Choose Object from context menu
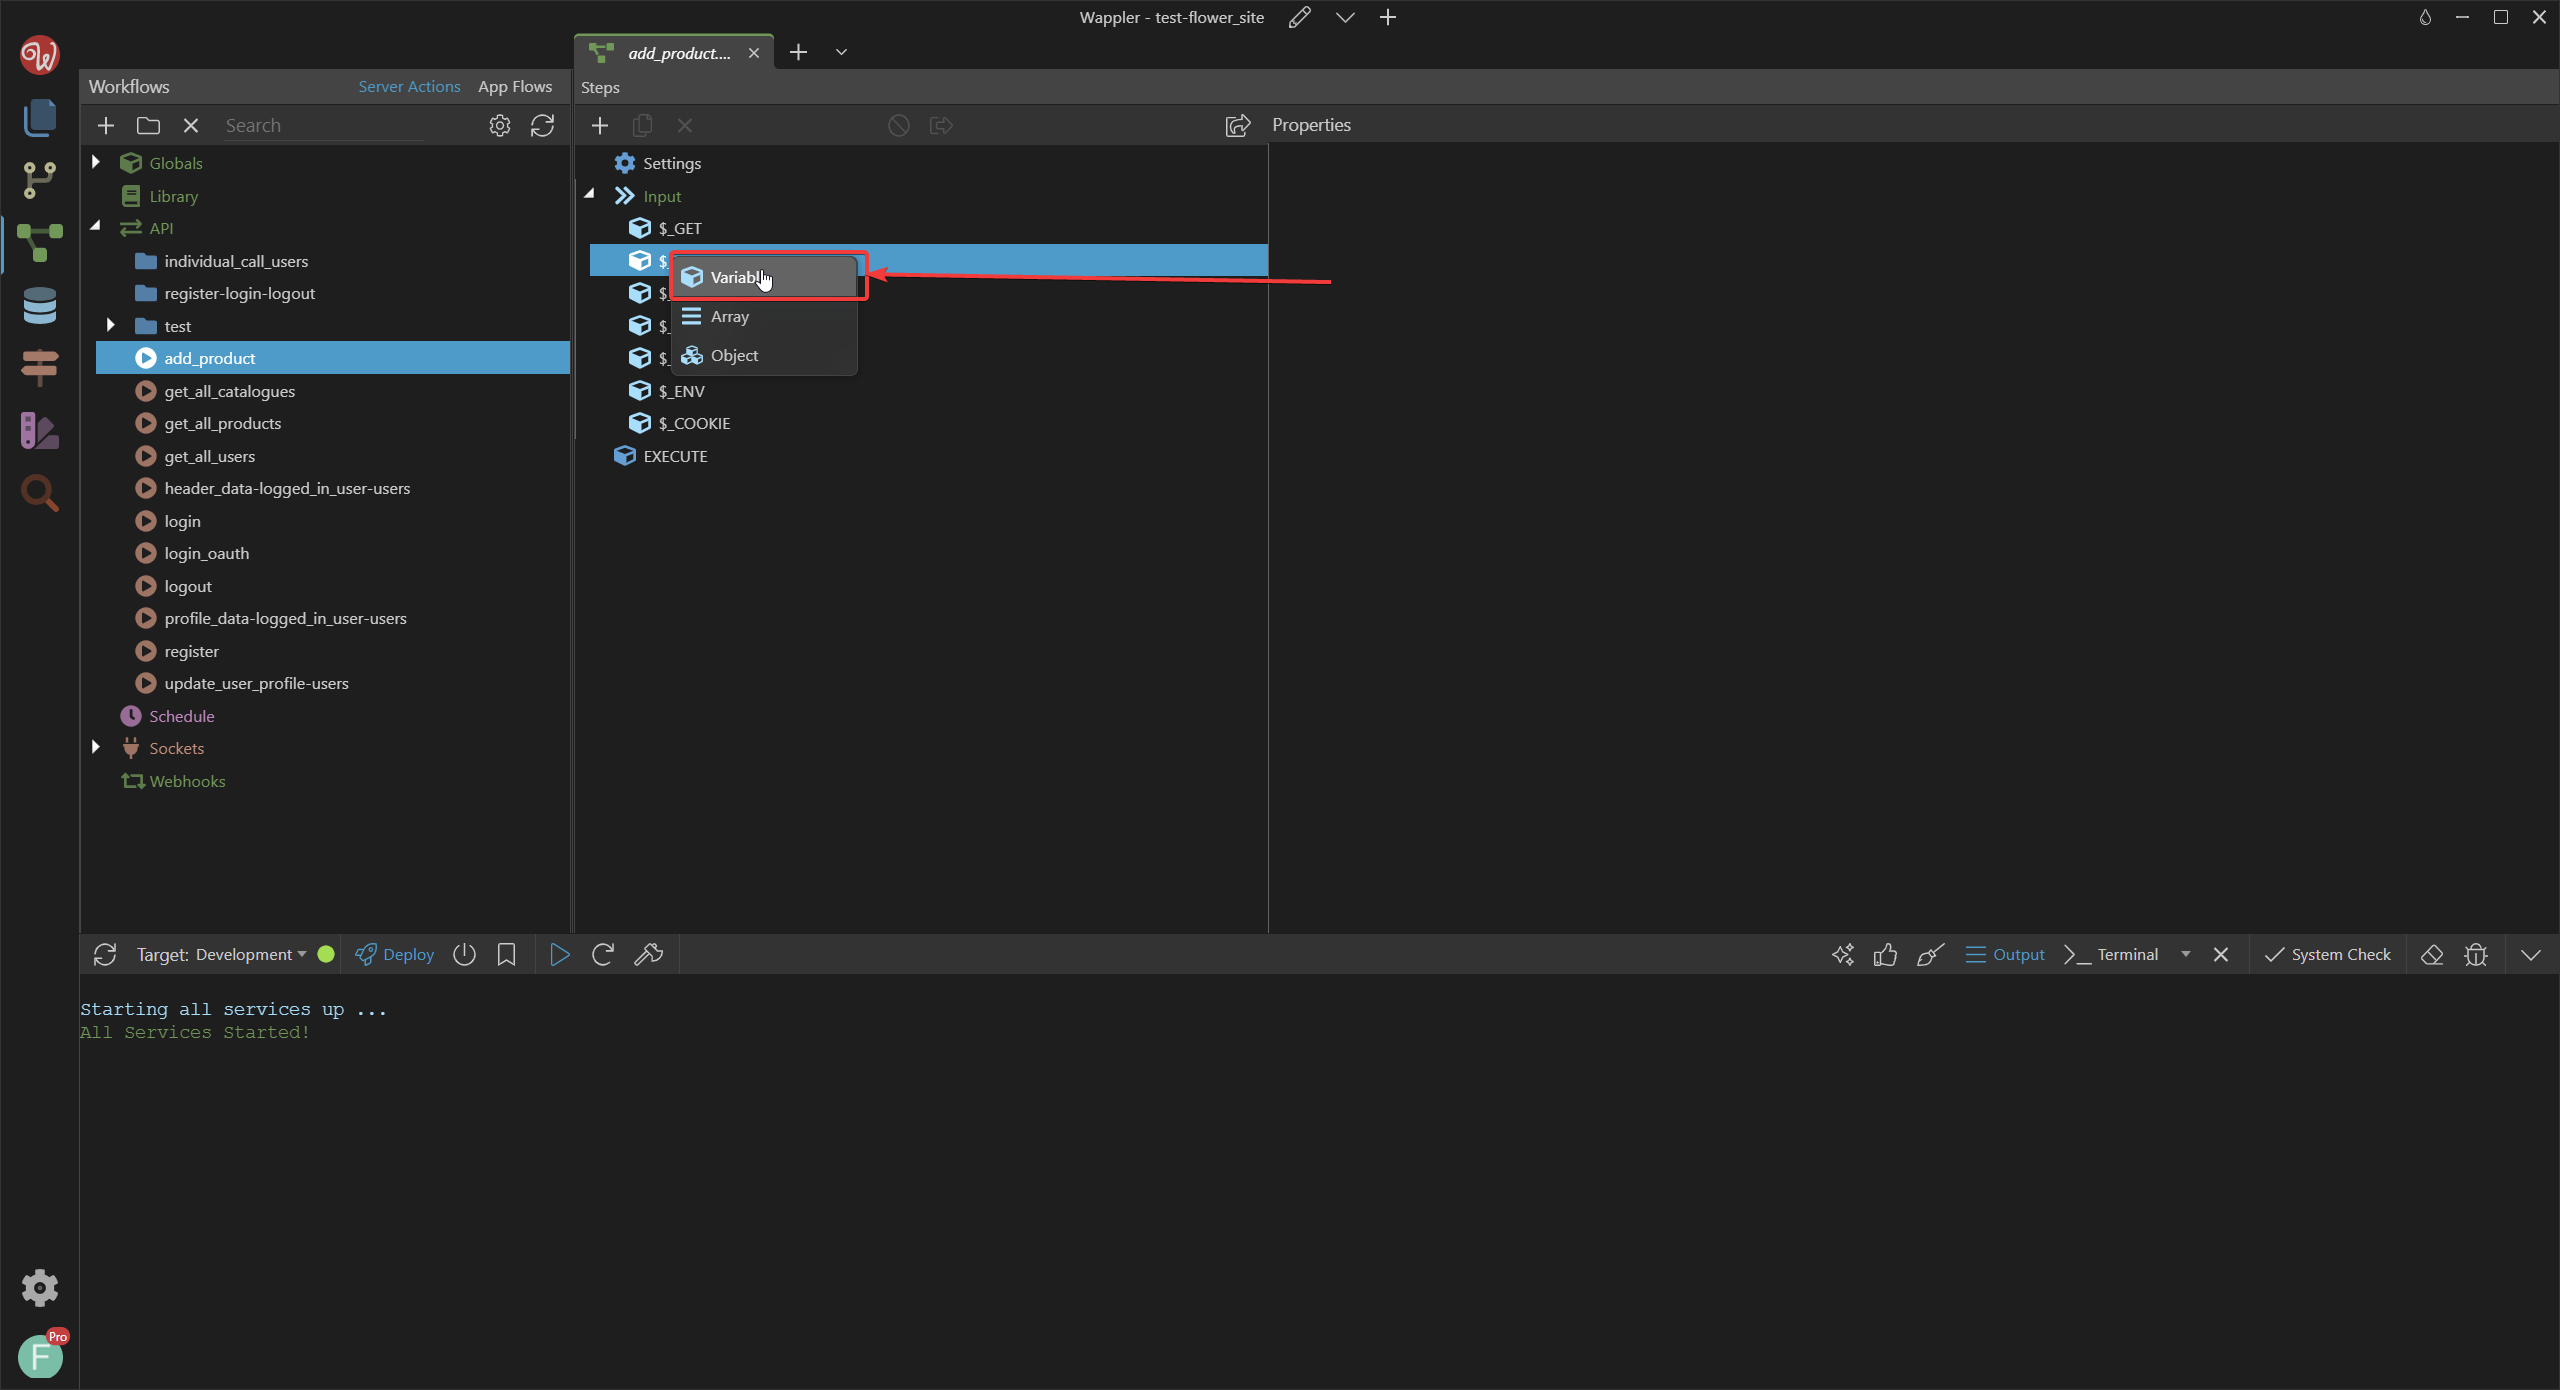The width and height of the screenshot is (2560, 1390). (x=765, y=355)
